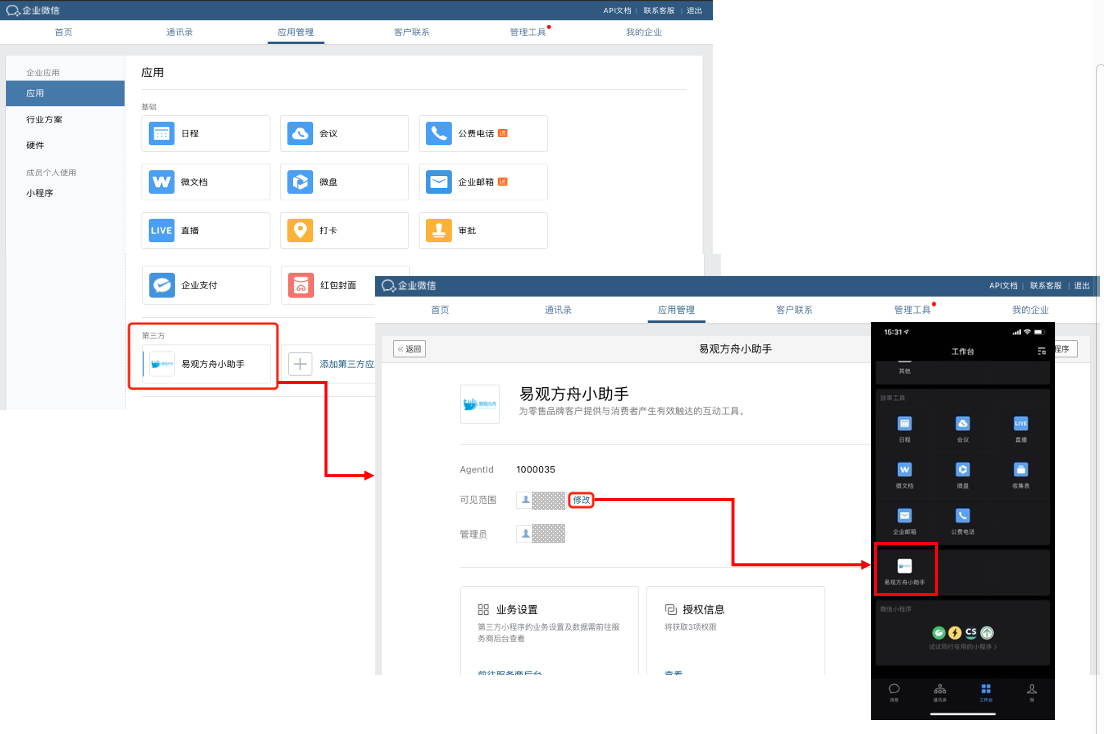1104x734 pixels.
Task: Switch to 我 tab on phone bottom bar
Action: point(1031,692)
